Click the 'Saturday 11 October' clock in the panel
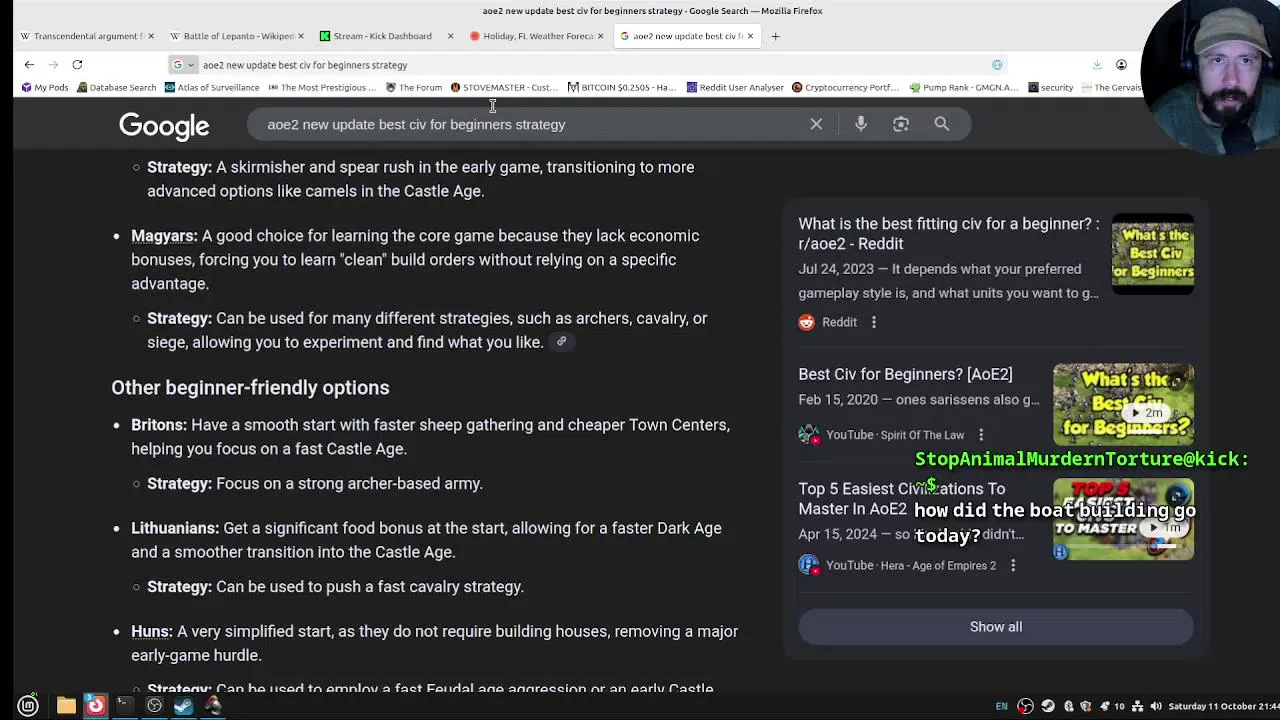The width and height of the screenshot is (1280, 720). (x=1226, y=706)
